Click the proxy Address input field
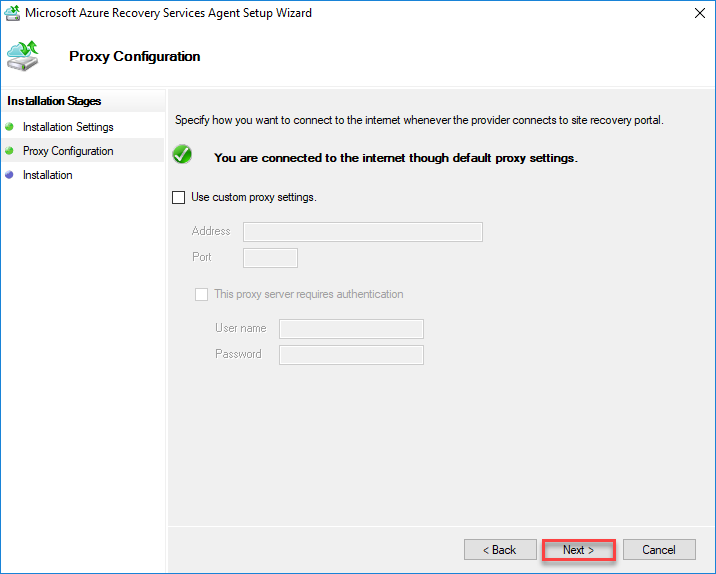 [362, 232]
